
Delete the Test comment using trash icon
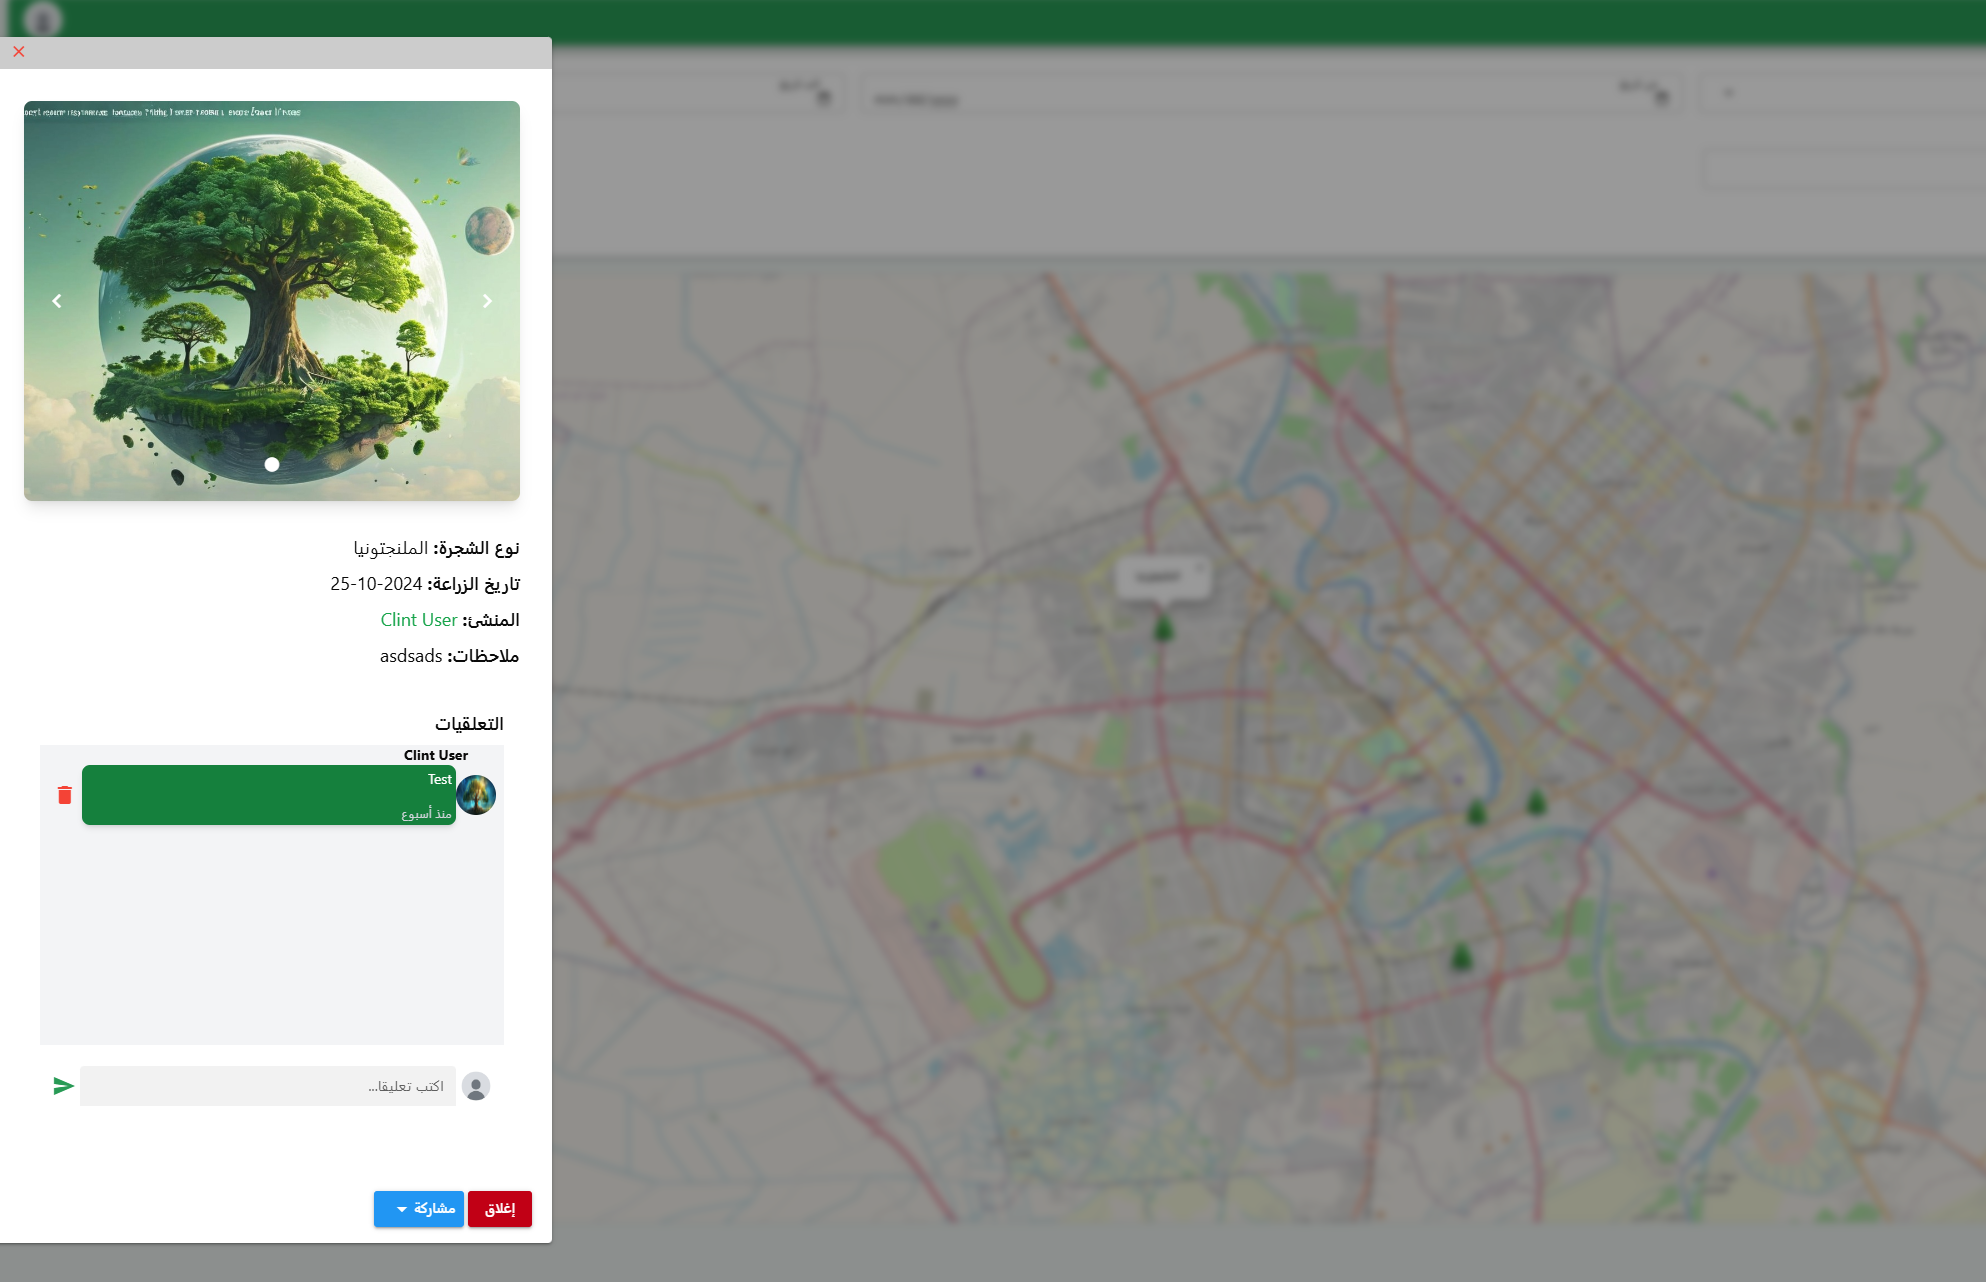click(x=65, y=795)
